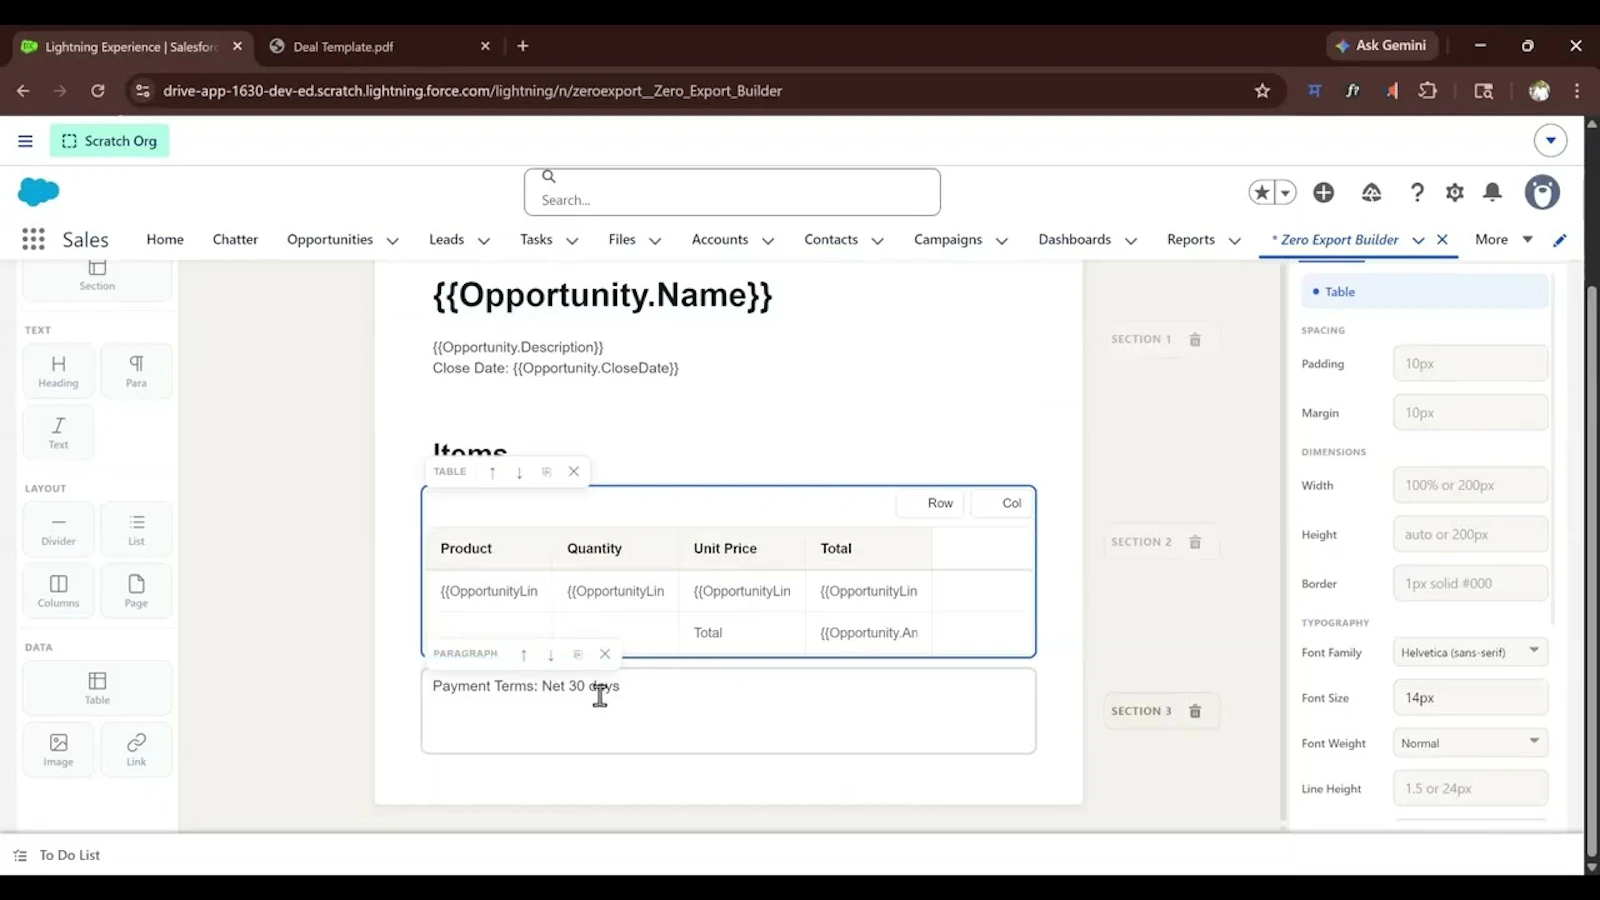Duplicate the table block
The image size is (1600, 900).
coord(546,472)
